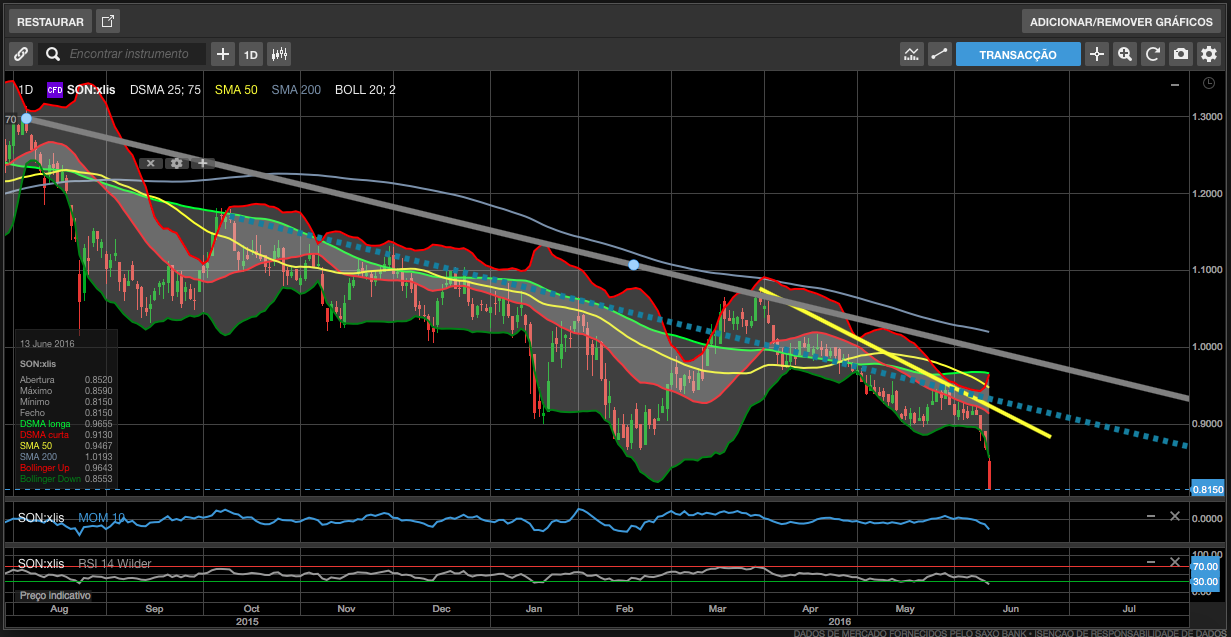The height and width of the screenshot is (637, 1231).
Task: Open the candlestick chart type selector
Action: coord(279,54)
